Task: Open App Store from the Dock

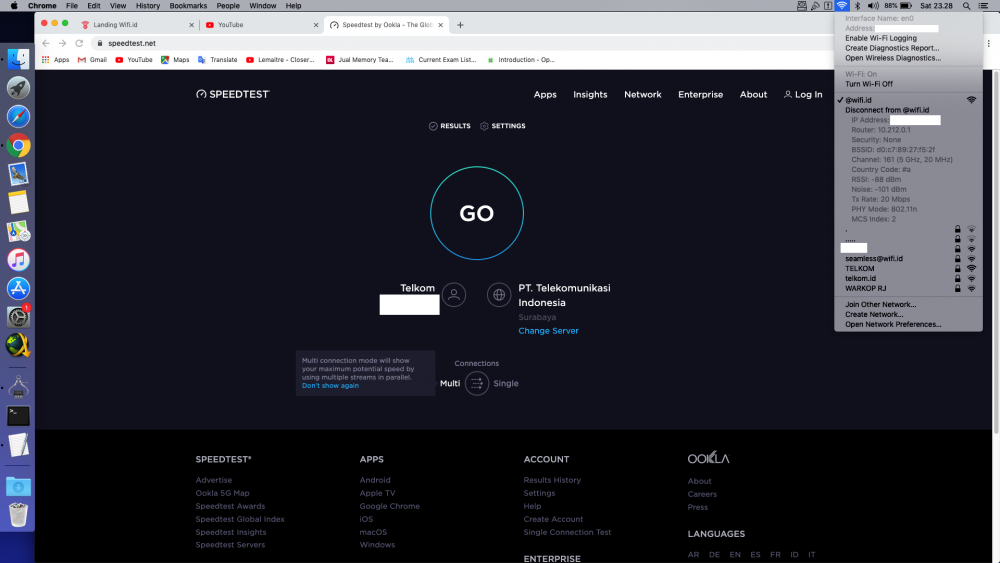Action: click(18, 289)
